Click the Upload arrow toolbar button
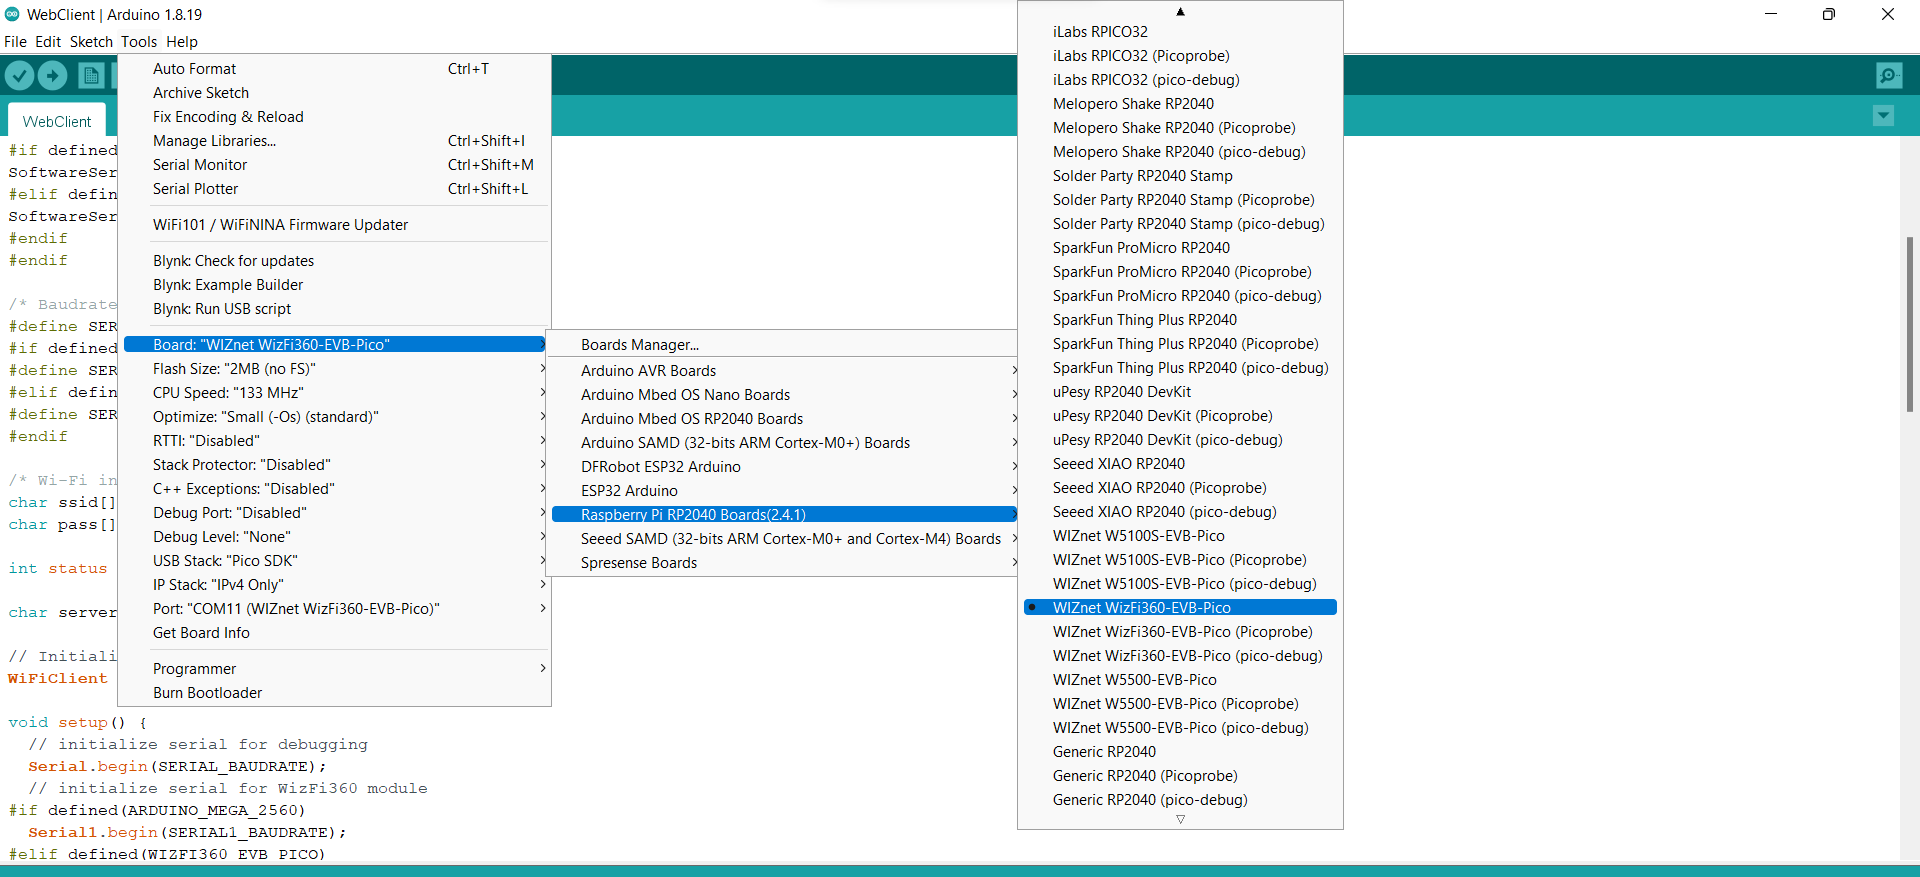Screen dimensions: 1920x877 pos(52,75)
